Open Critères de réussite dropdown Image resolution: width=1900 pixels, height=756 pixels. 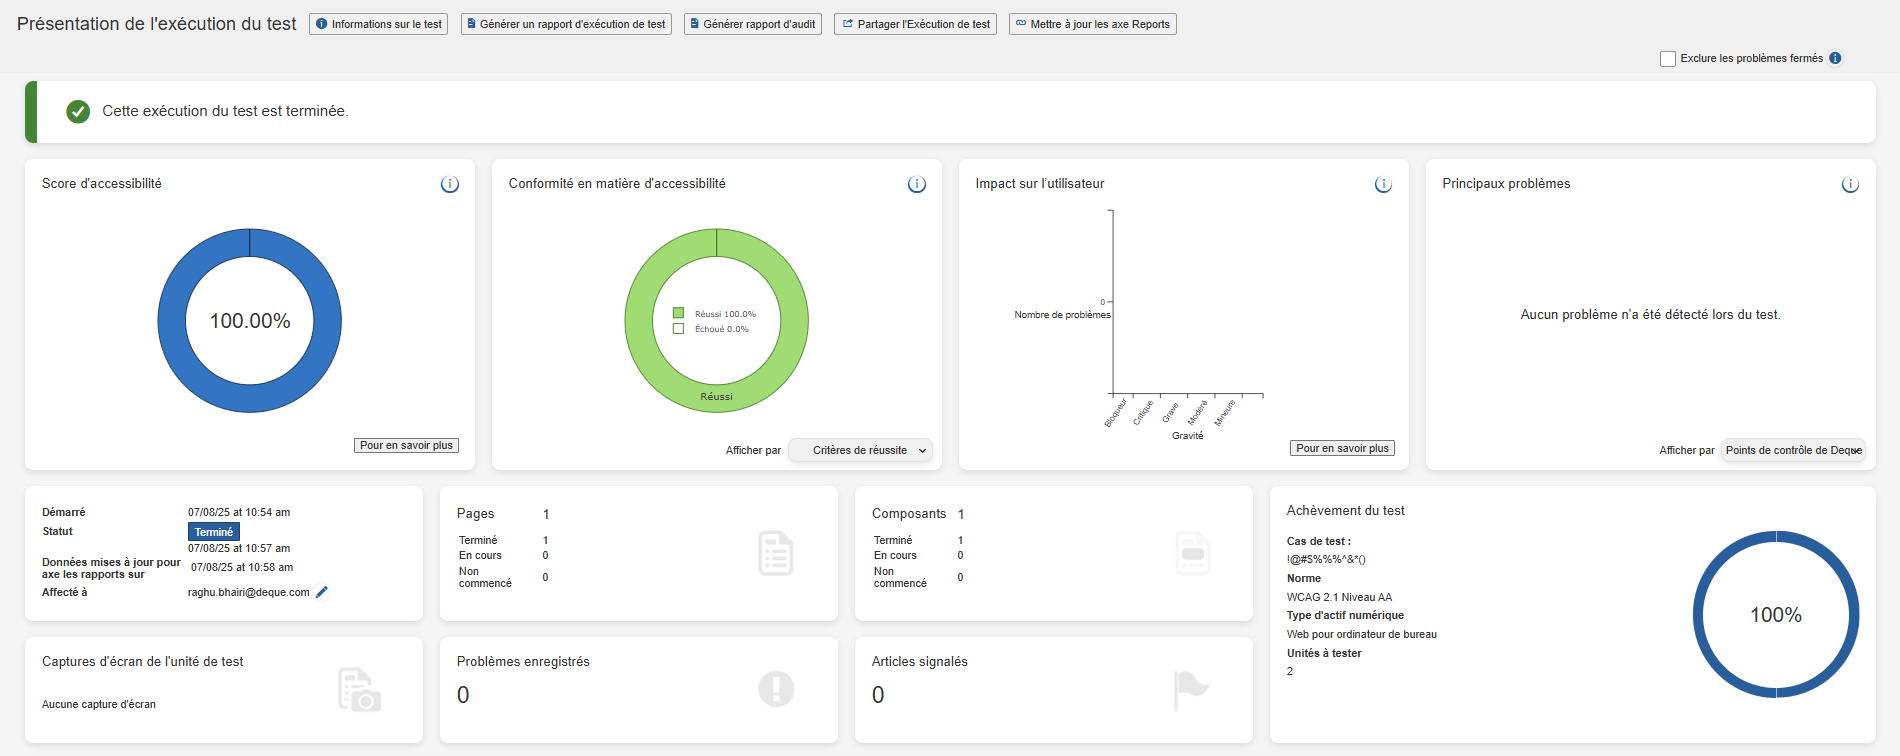(x=860, y=450)
